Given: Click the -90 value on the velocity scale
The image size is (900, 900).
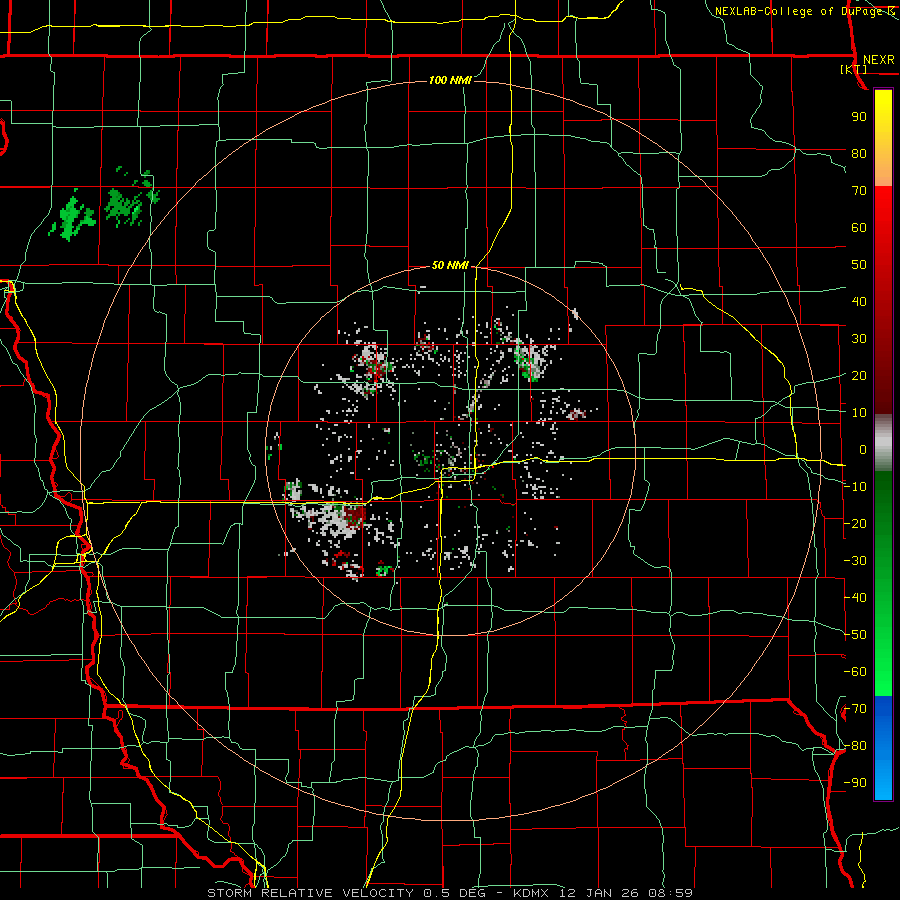Looking at the screenshot, I should tap(855, 783).
